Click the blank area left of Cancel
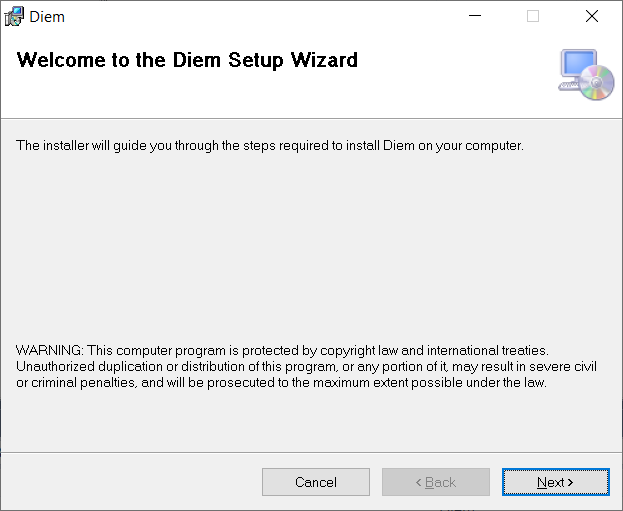This screenshot has width=623, height=511. (130, 482)
